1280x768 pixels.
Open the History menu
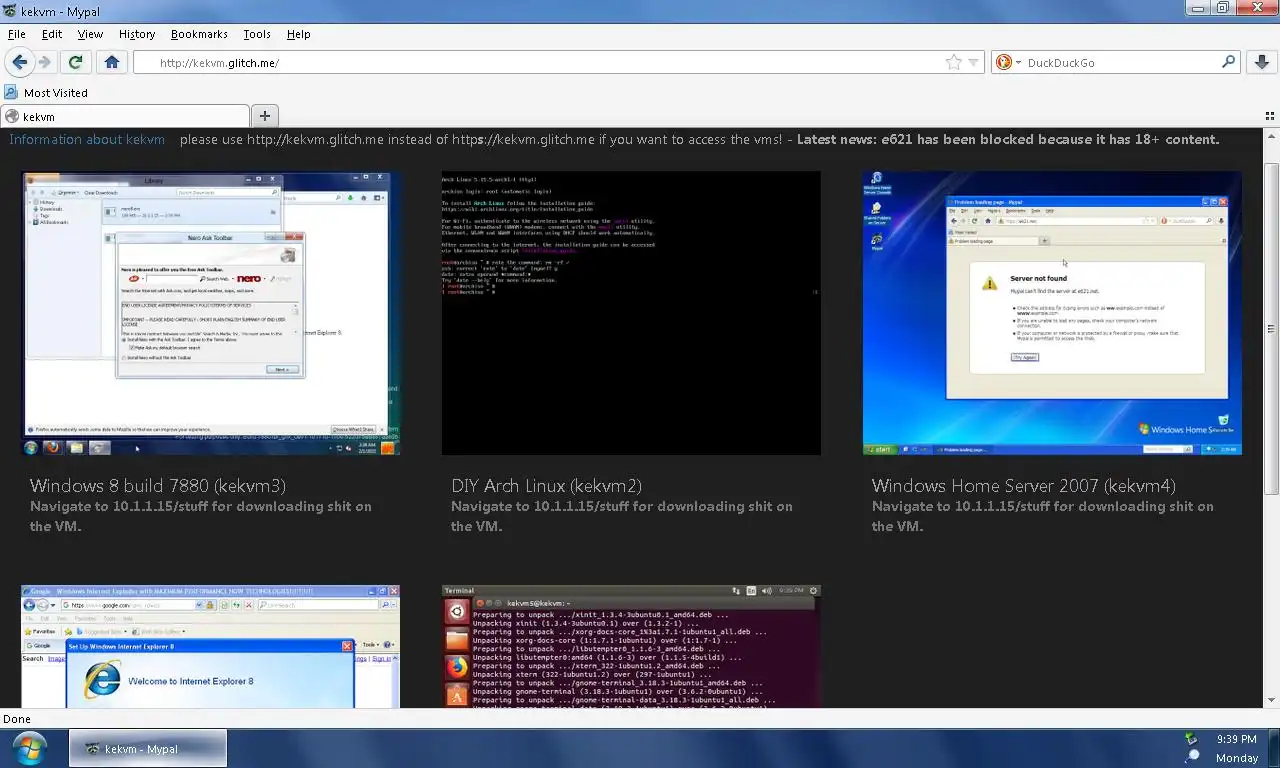click(137, 34)
